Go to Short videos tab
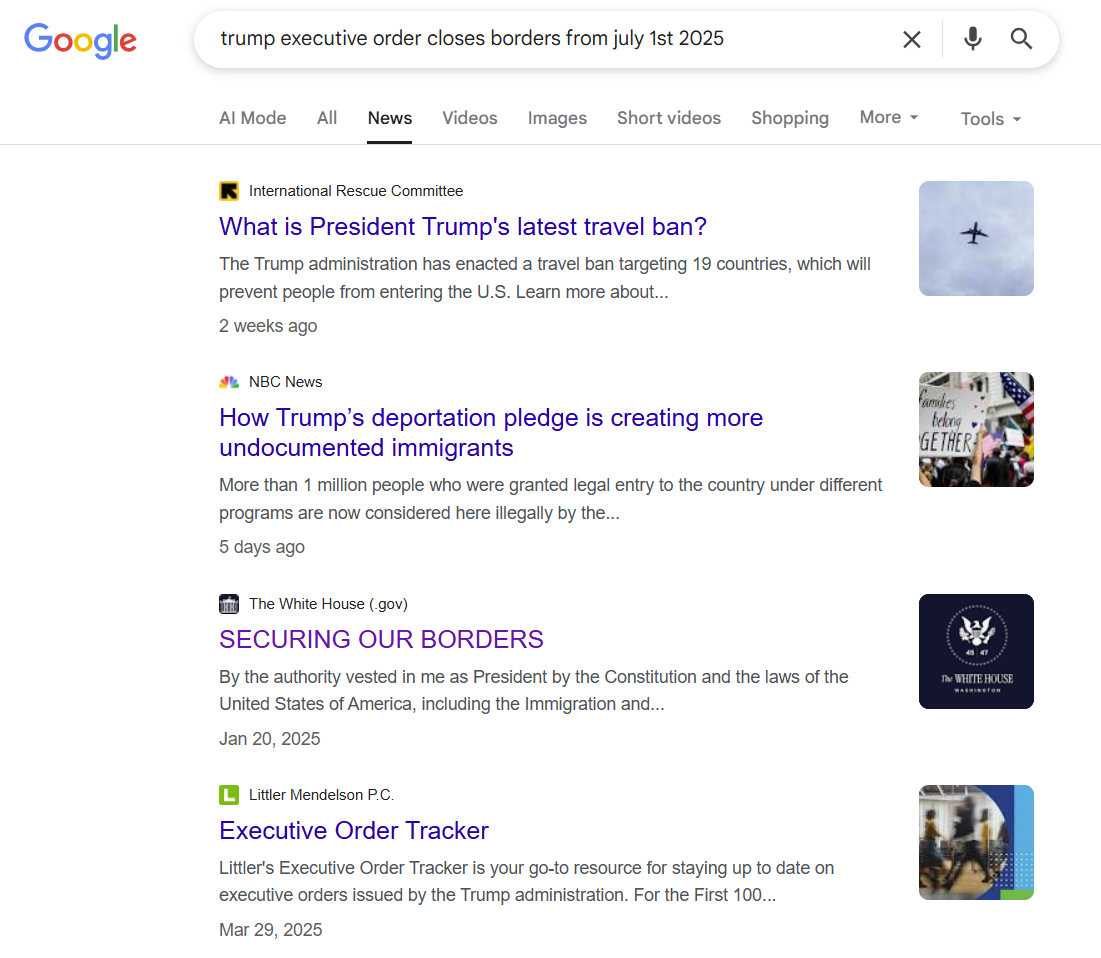This screenshot has width=1101, height=958. (669, 118)
